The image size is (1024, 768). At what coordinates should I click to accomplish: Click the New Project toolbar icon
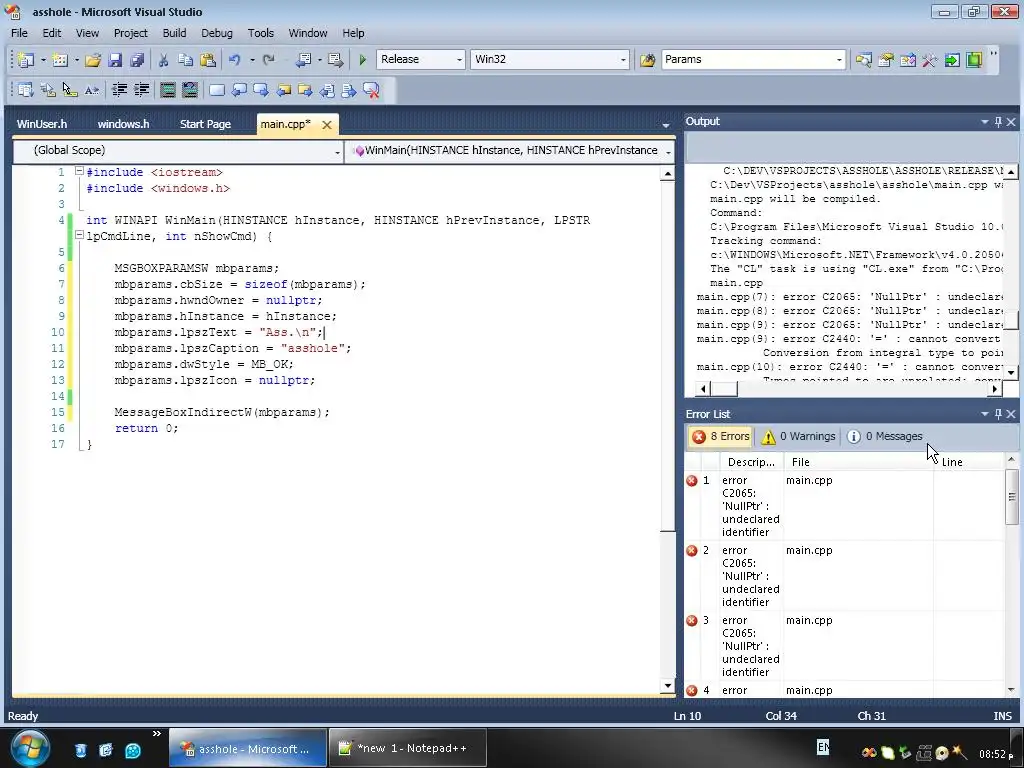(x=25, y=60)
